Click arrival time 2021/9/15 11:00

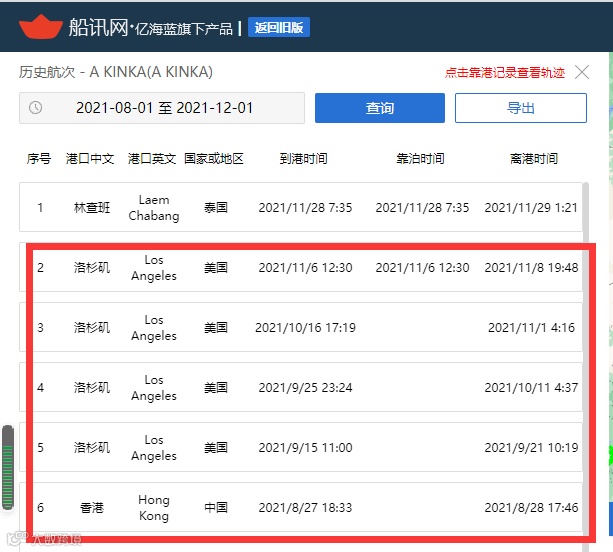[305, 447]
